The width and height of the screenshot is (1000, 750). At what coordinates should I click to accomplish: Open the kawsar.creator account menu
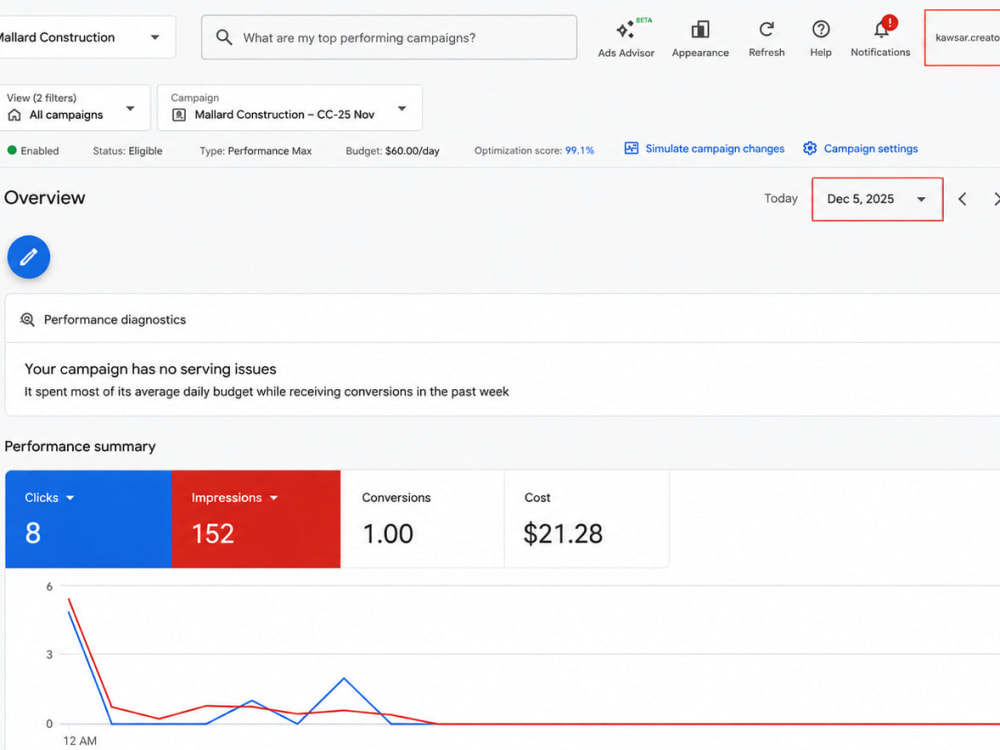click(963, 38)
